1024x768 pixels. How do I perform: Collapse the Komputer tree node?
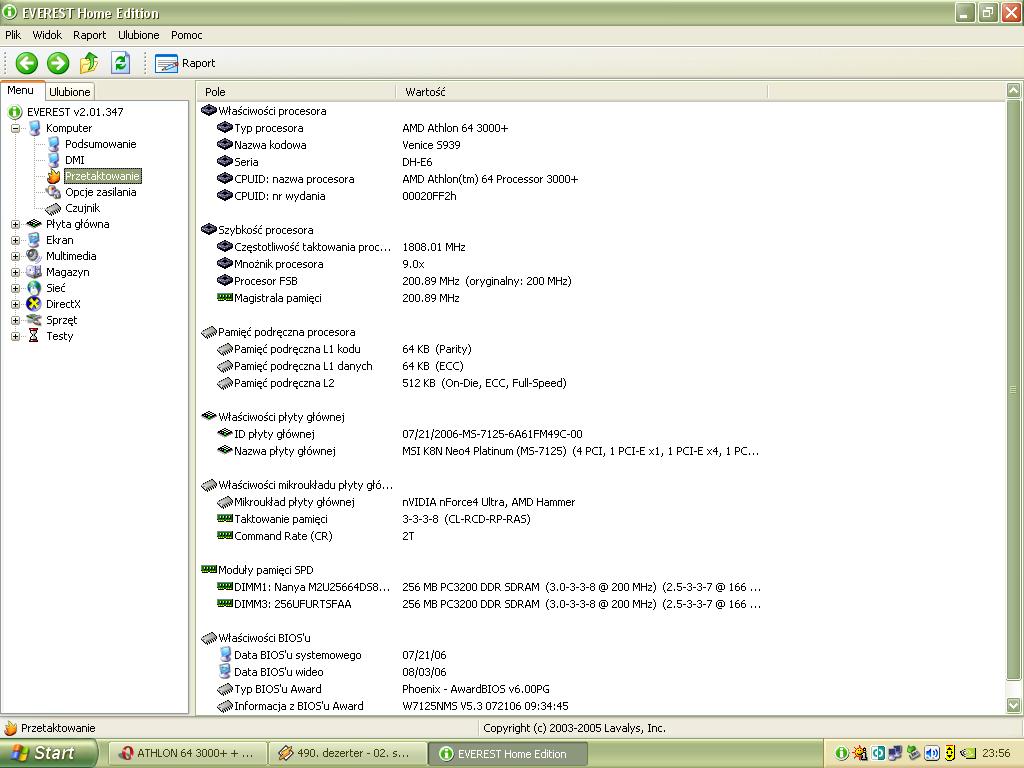click(15, 129)
